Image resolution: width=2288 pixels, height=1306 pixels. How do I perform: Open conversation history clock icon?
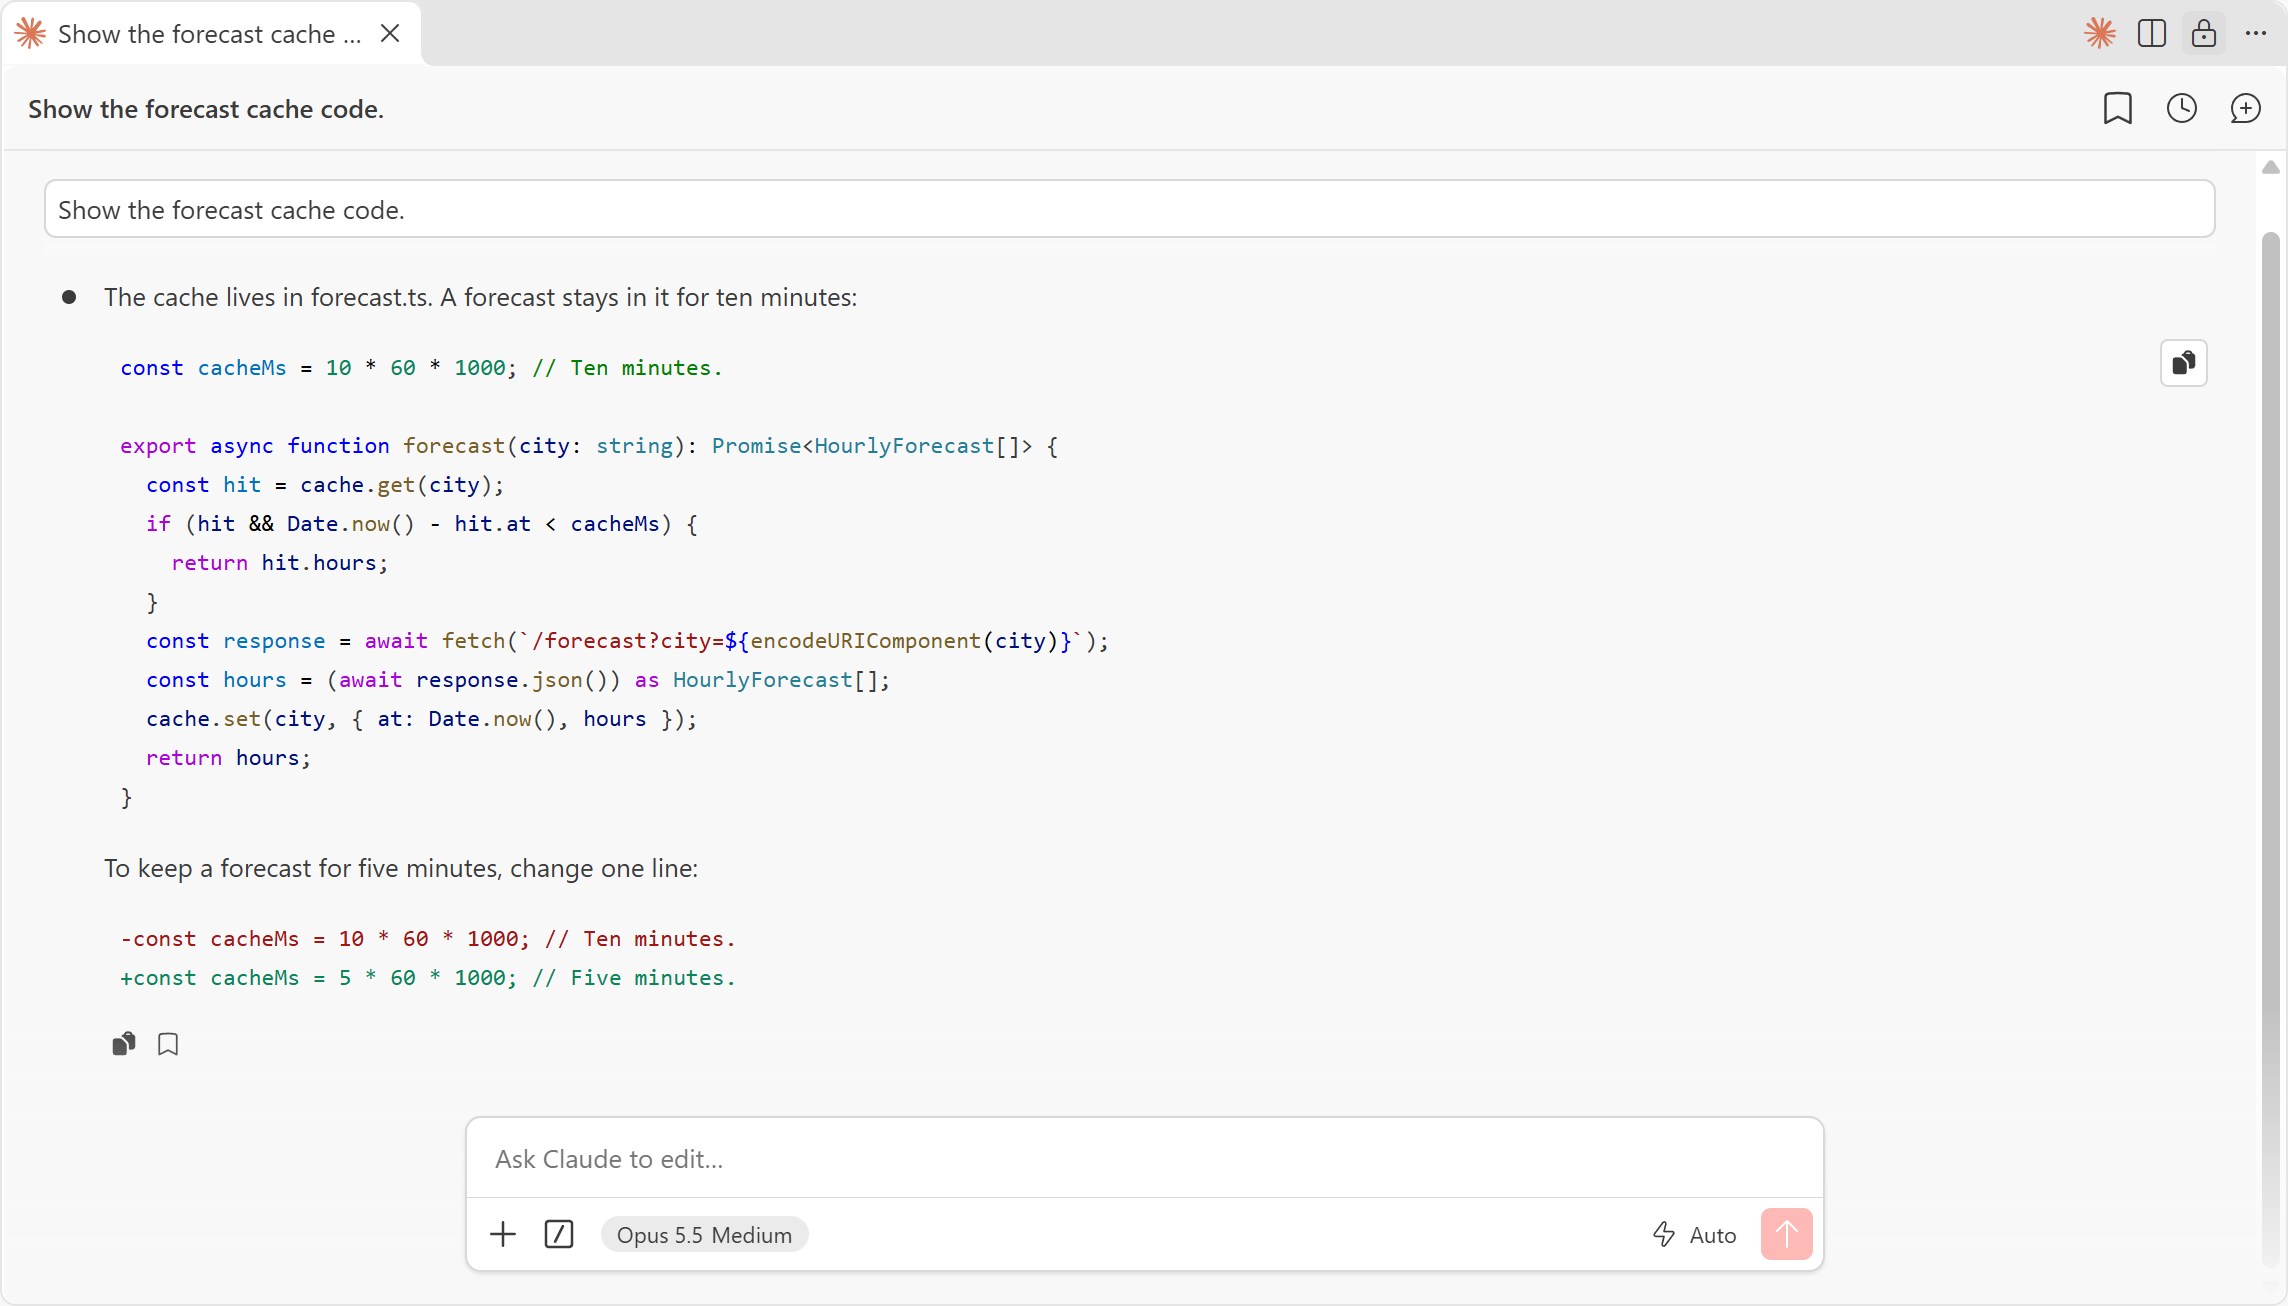point(2182,108)
